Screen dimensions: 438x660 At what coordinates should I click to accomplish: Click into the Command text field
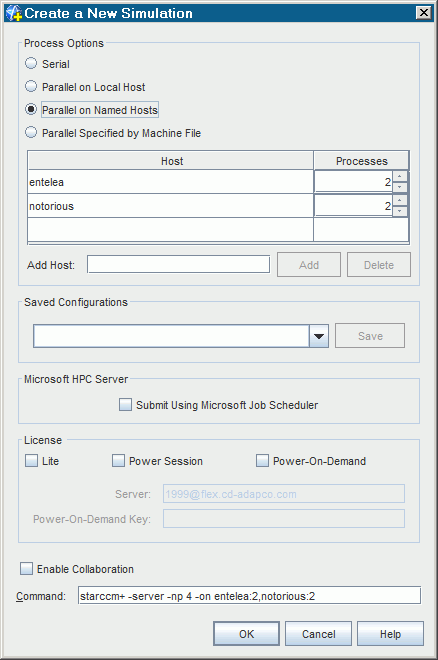coord(249,596)
